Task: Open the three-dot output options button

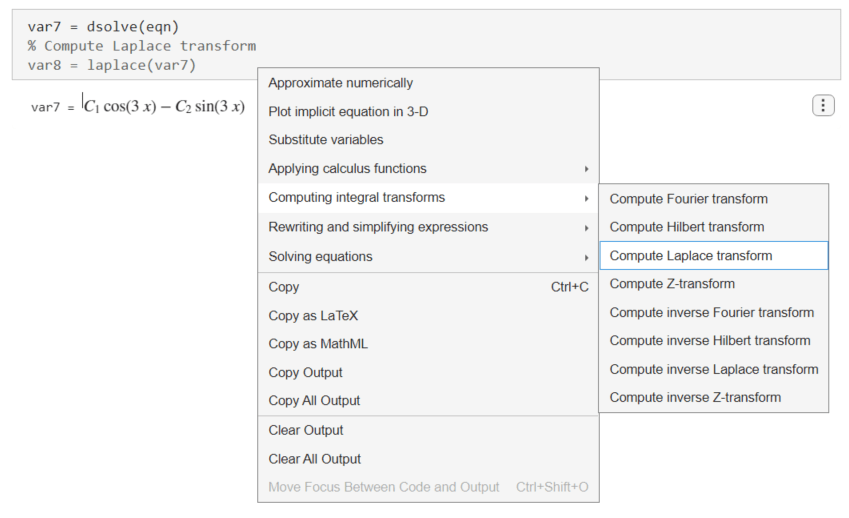Action: click(822, 106)
